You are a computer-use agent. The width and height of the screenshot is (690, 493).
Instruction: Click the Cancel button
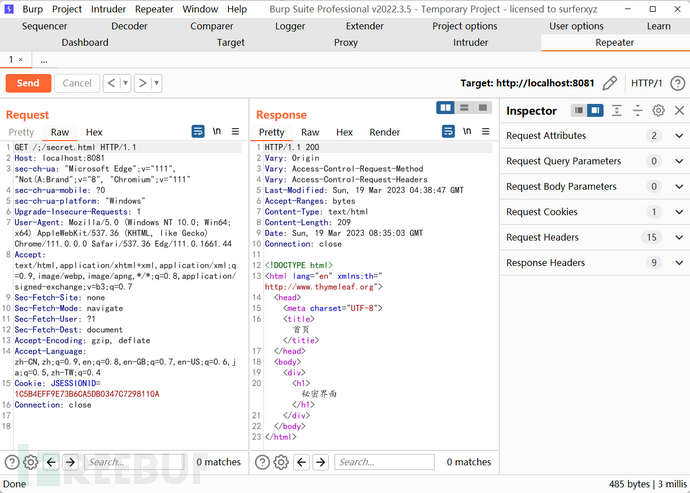(77, 83)
